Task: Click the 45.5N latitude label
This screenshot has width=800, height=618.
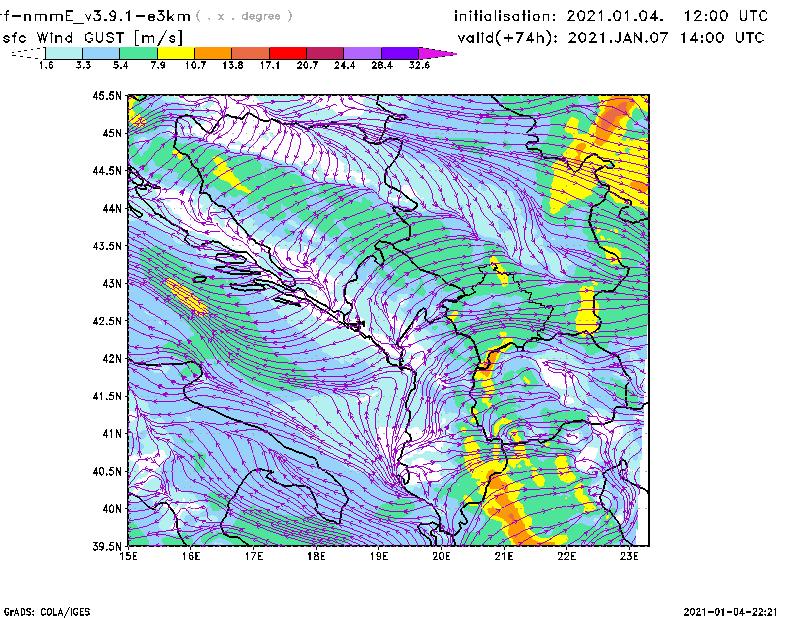Action: (108, 95)
